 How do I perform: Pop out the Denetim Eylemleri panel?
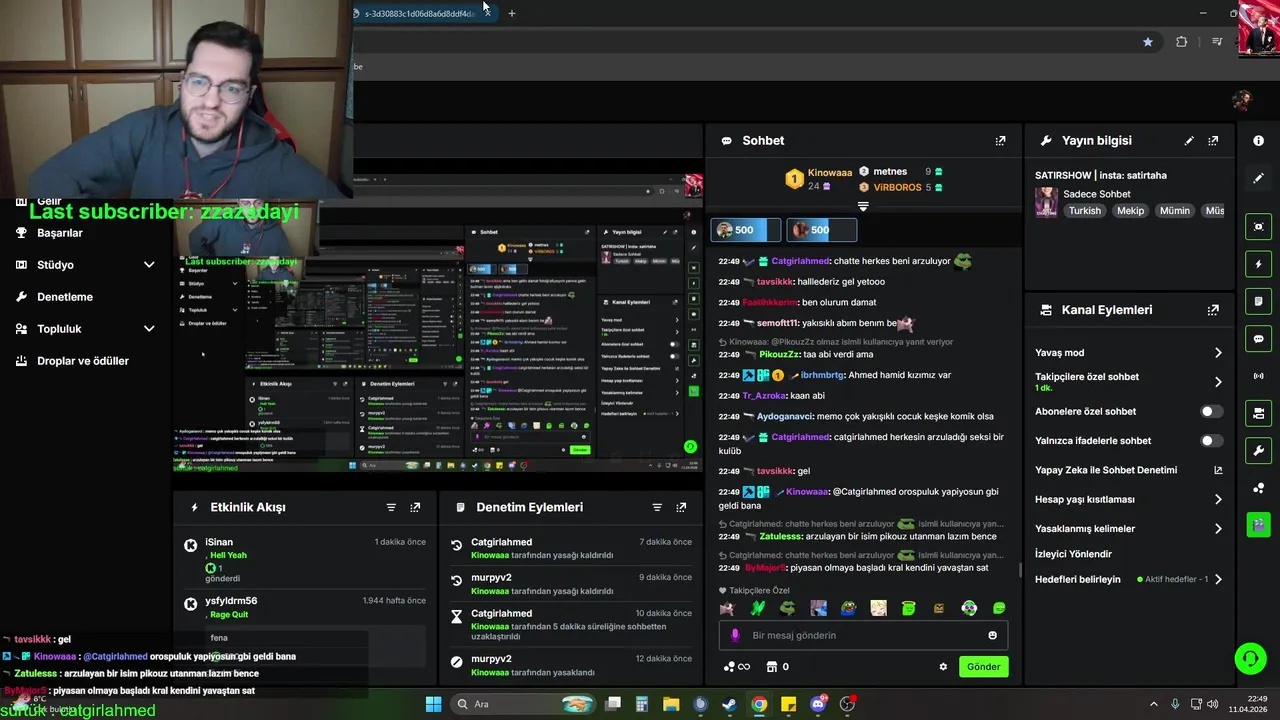pyautogui.click(x=681, y=507)
